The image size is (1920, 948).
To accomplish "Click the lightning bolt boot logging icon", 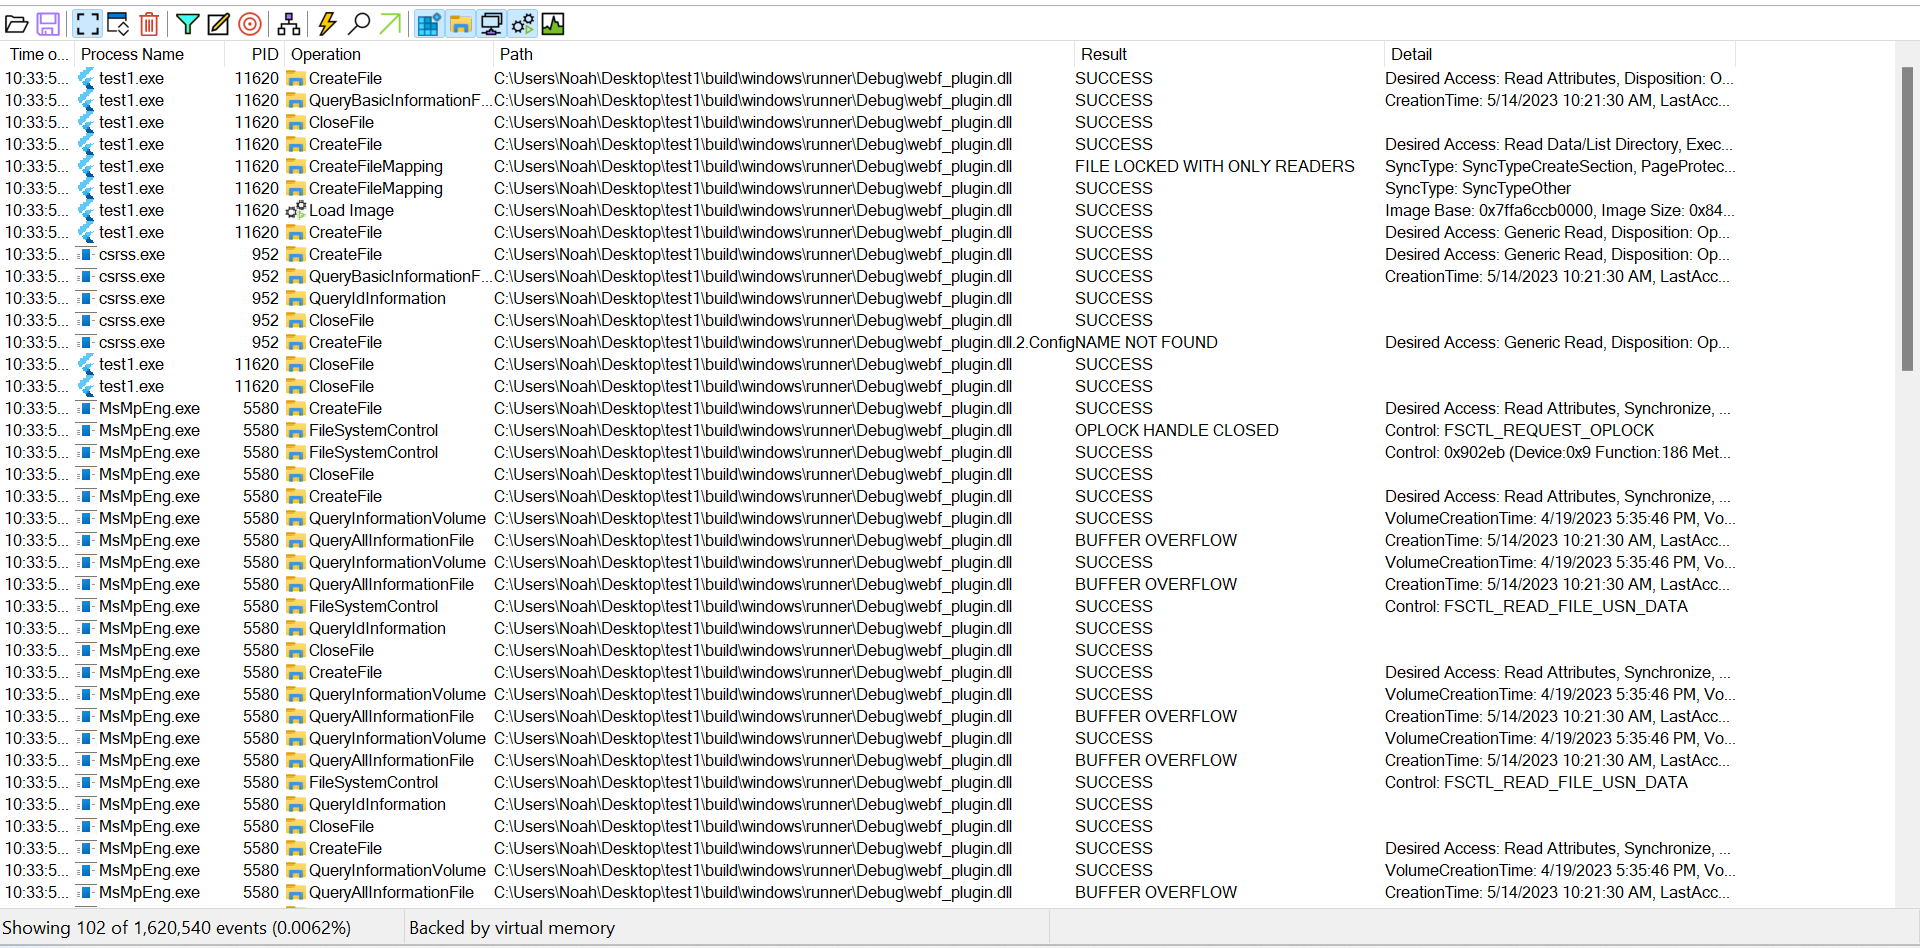I will pos(327,24).
